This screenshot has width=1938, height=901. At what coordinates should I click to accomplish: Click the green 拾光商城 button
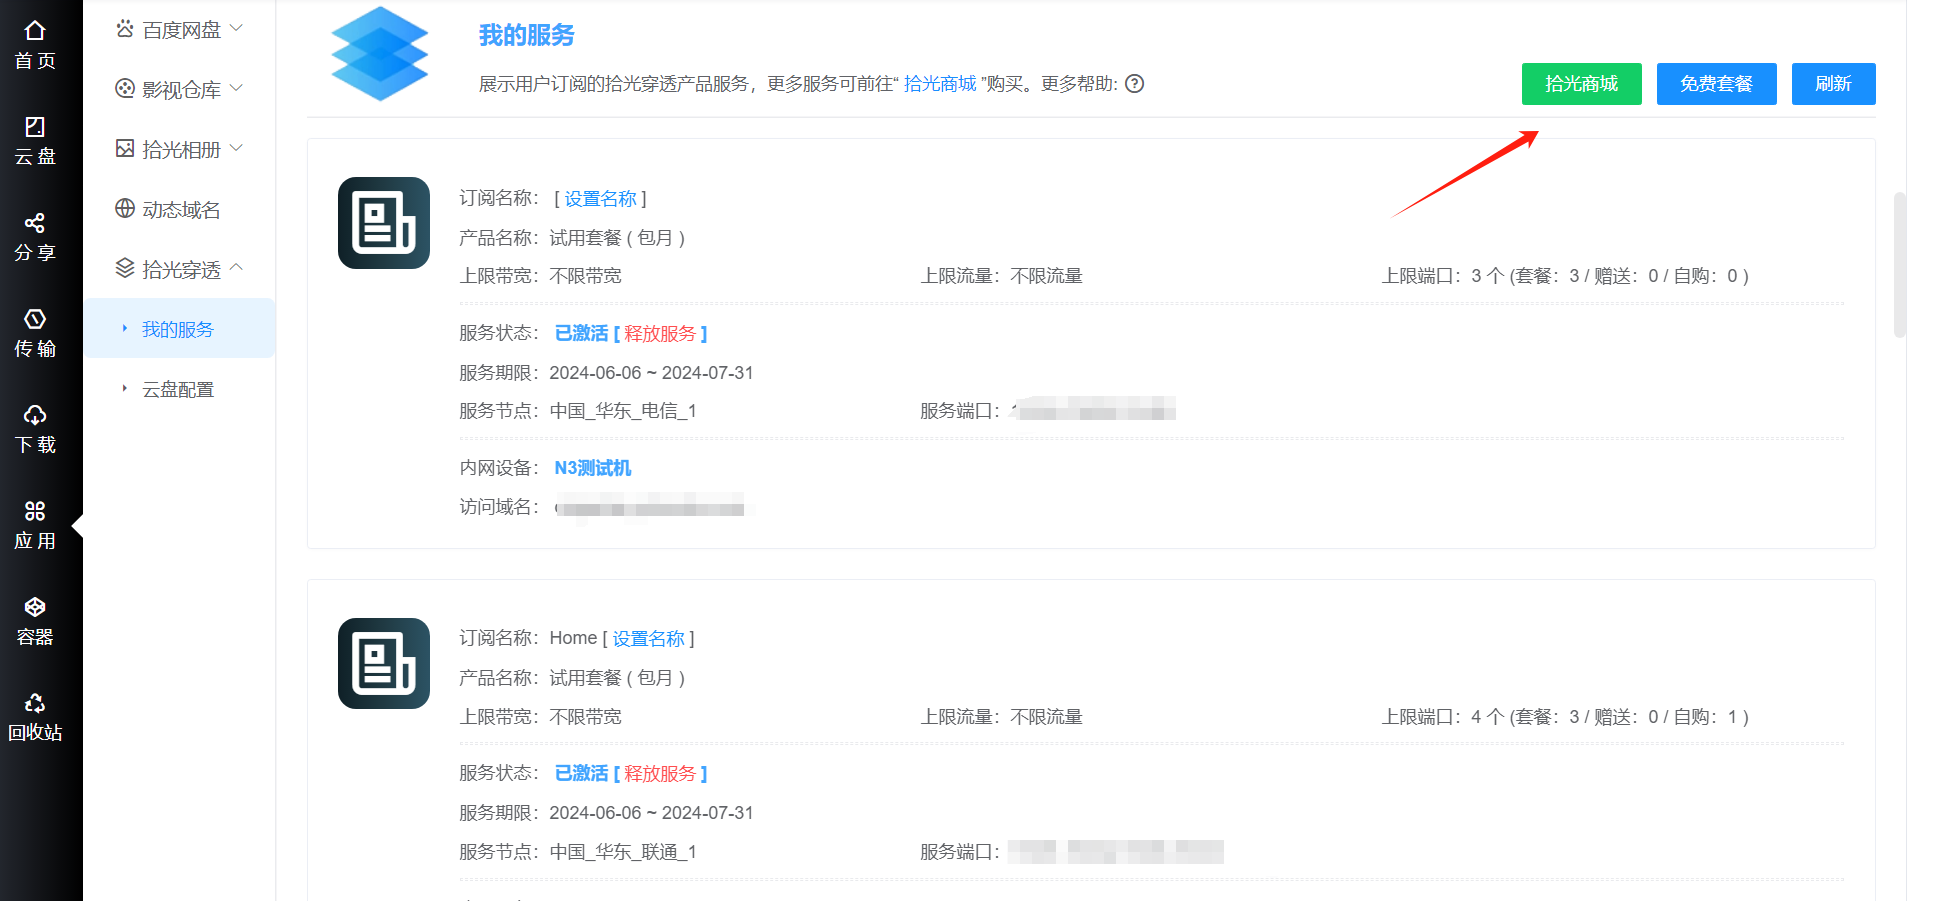coord(1581,84)
